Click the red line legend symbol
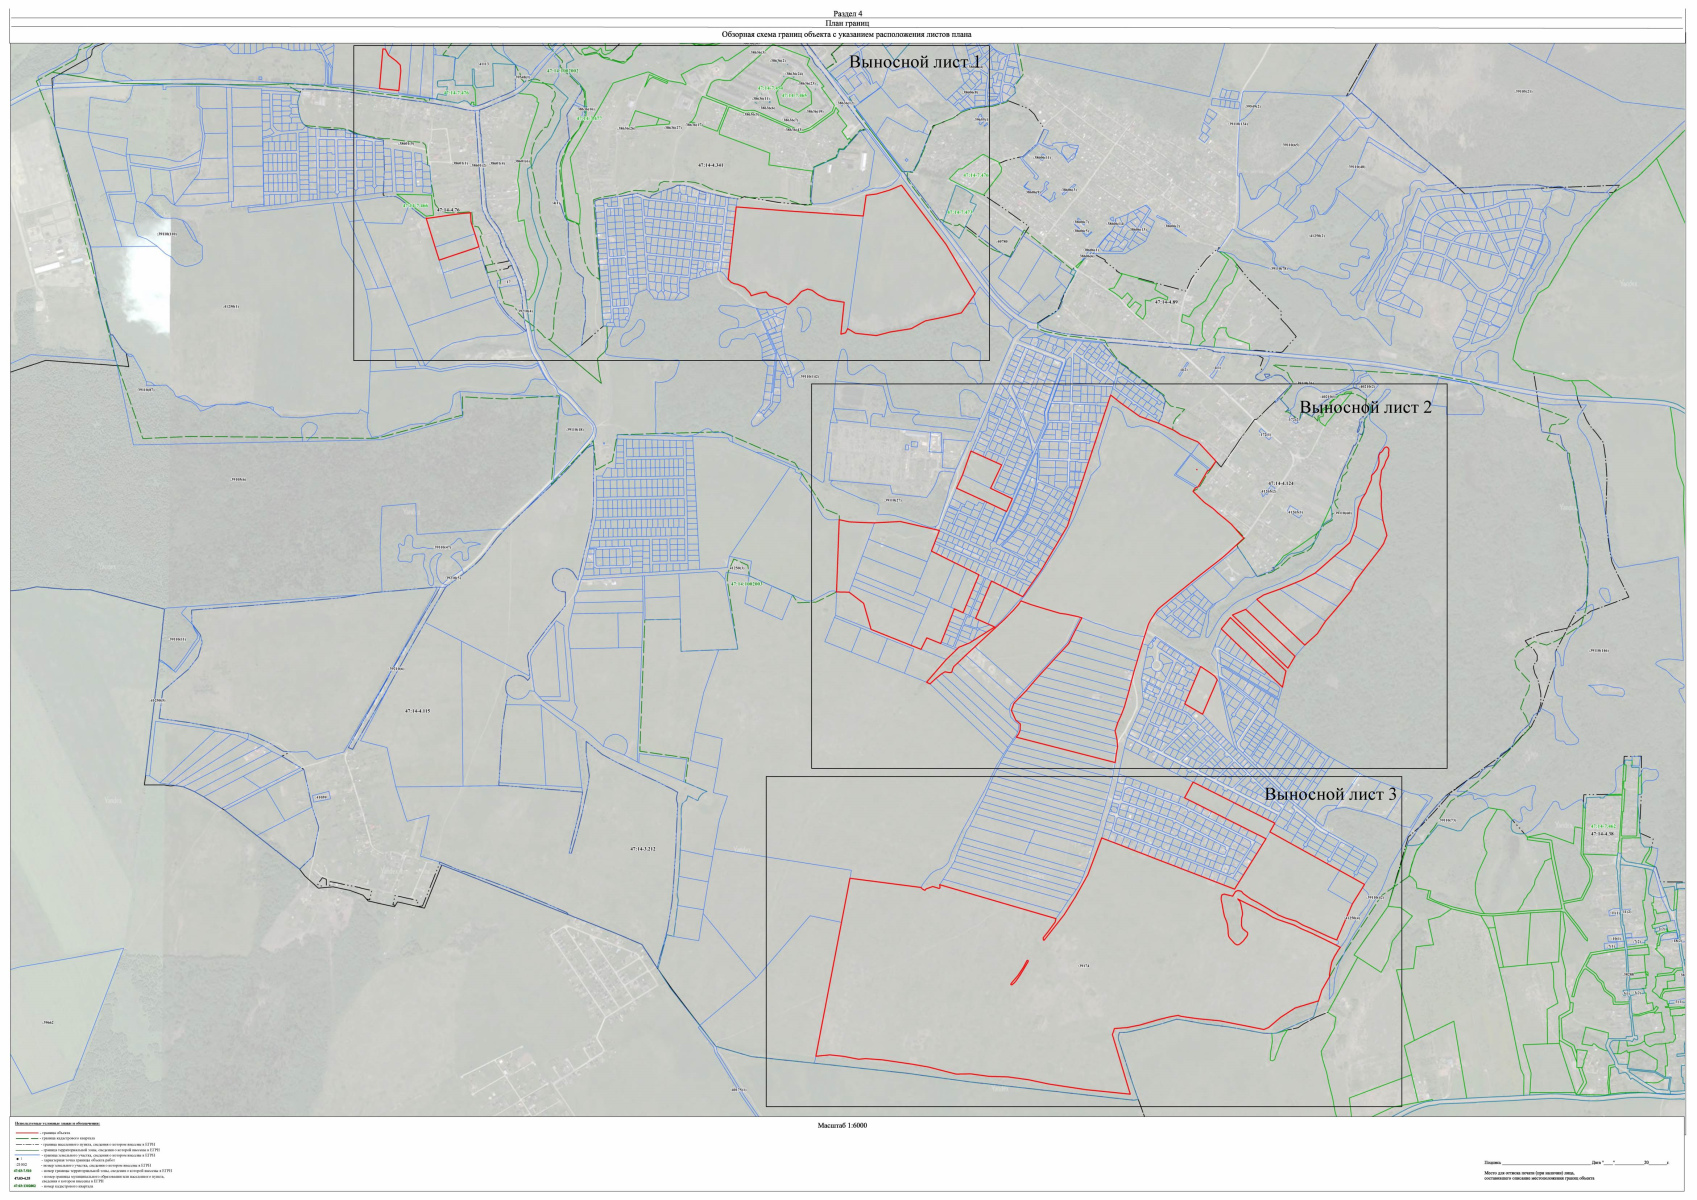 27,1133
